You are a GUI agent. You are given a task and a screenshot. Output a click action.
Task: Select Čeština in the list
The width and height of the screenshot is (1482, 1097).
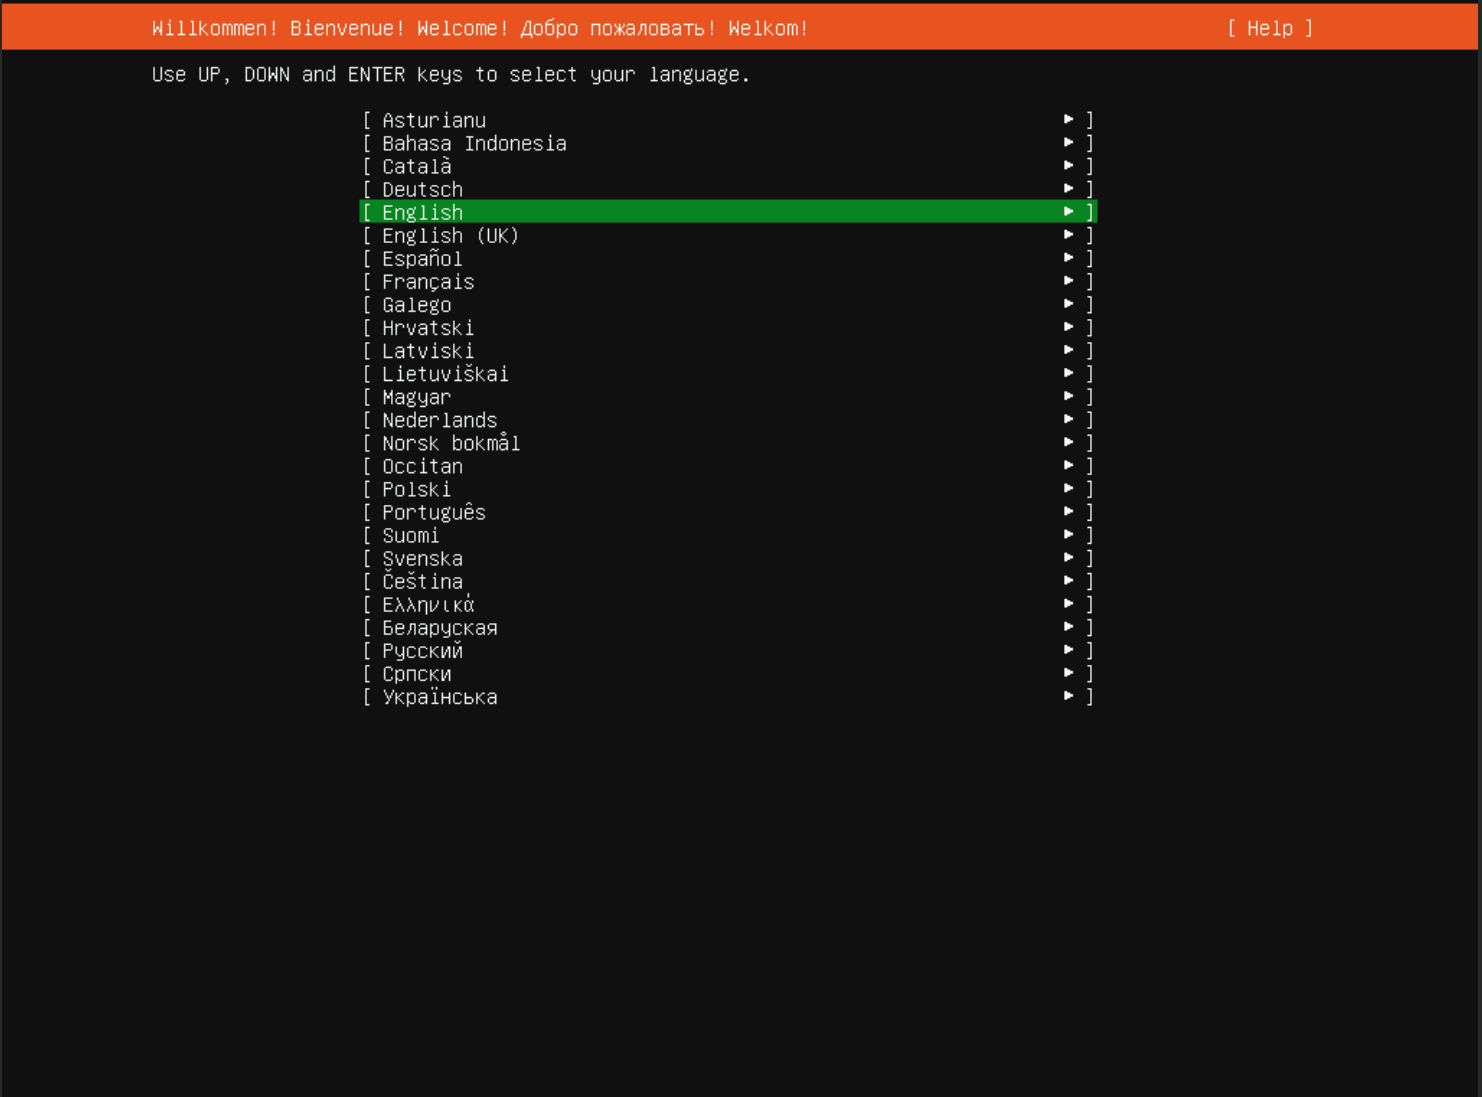point(422,581)
